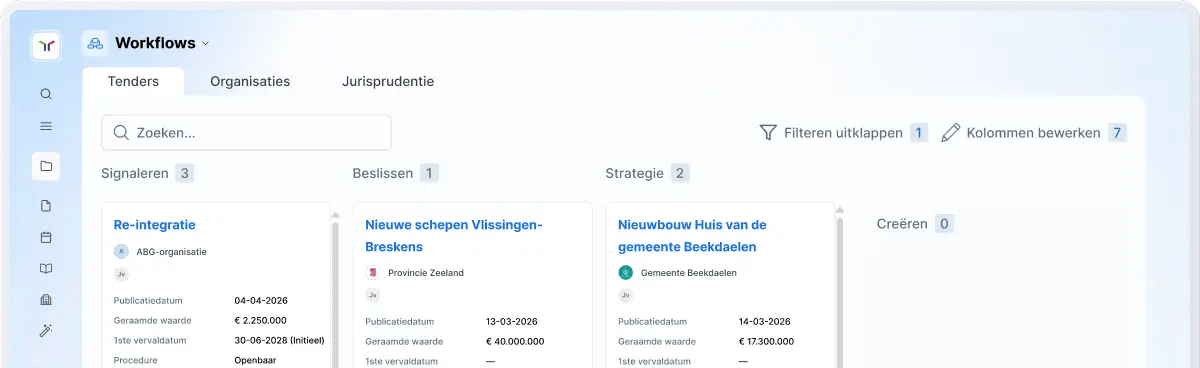Screen dimensions: 1200x368
Task: Click the magic wand icon in the sidebar
Action: click(46, 330)
